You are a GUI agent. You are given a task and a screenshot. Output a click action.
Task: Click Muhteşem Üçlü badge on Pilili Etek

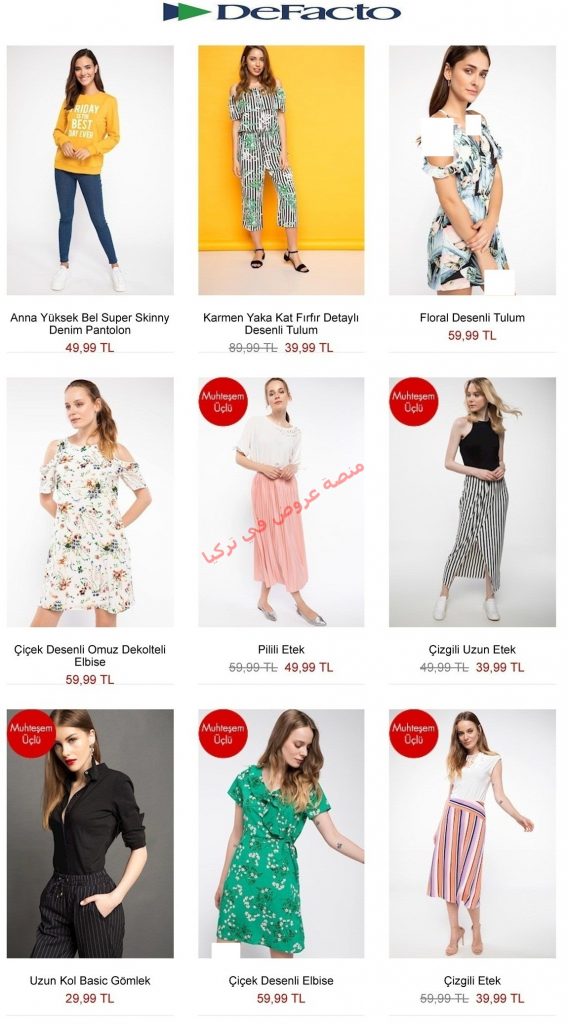pos(223,402)
